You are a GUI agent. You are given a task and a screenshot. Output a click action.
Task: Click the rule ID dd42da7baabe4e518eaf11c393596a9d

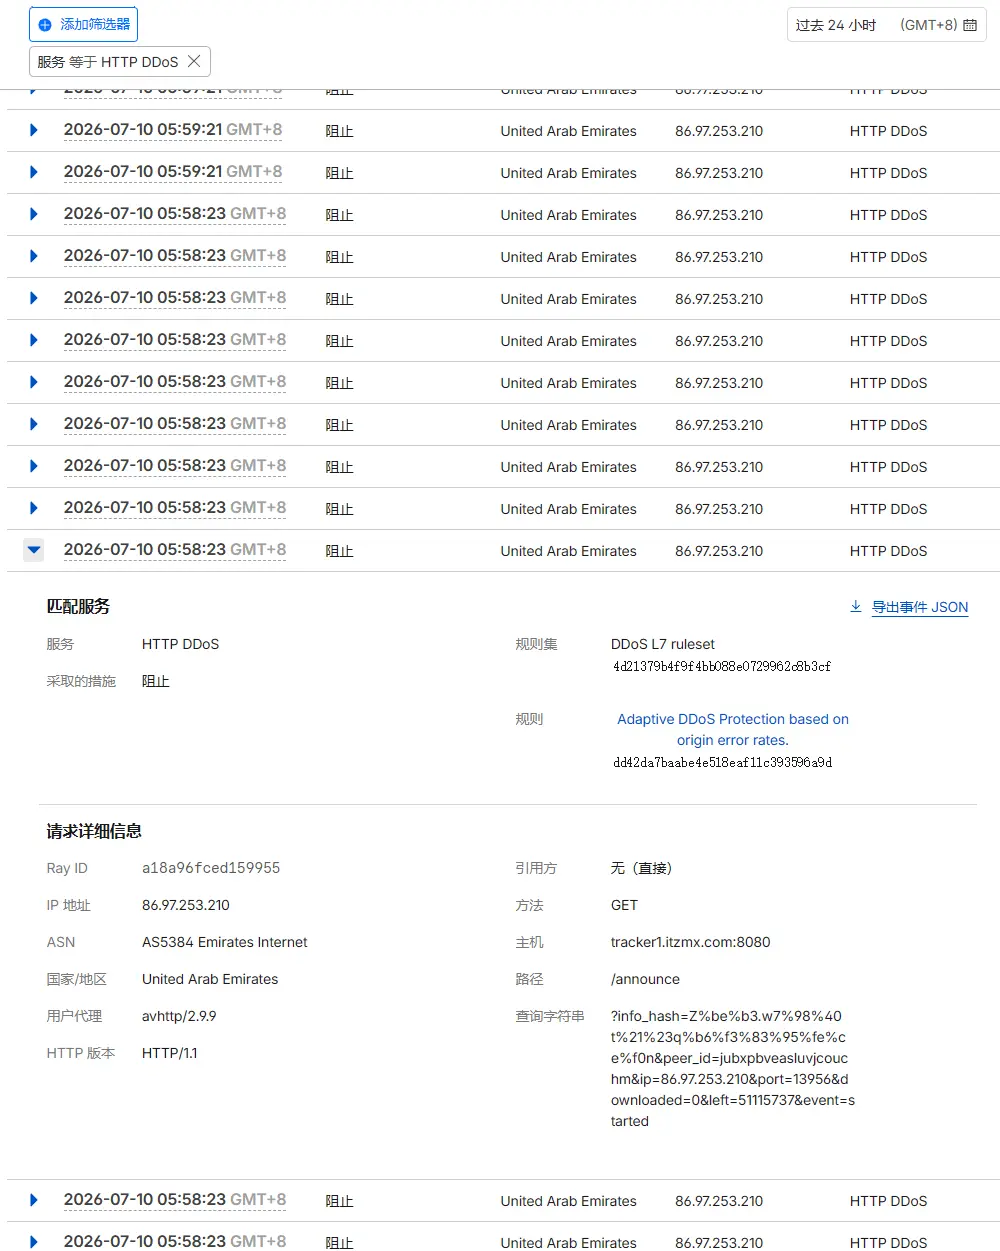point(723,762)
